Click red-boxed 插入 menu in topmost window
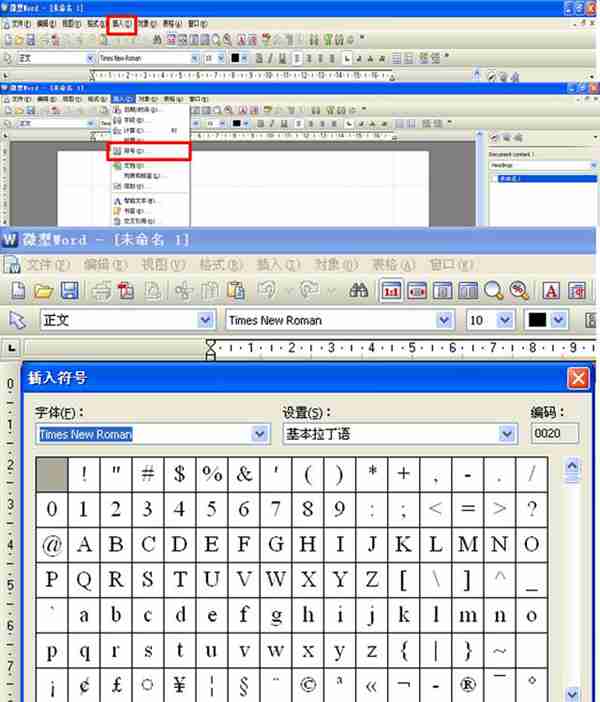 click(121, 24)
